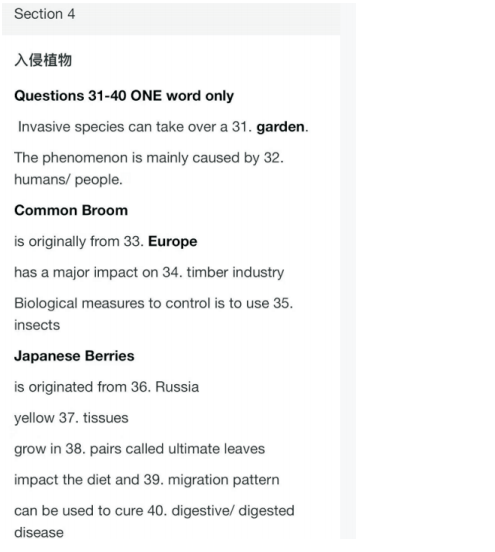The image size is (495, 552).
Task: Click the line is originally from 33.
Action: [x=79, y=242]
